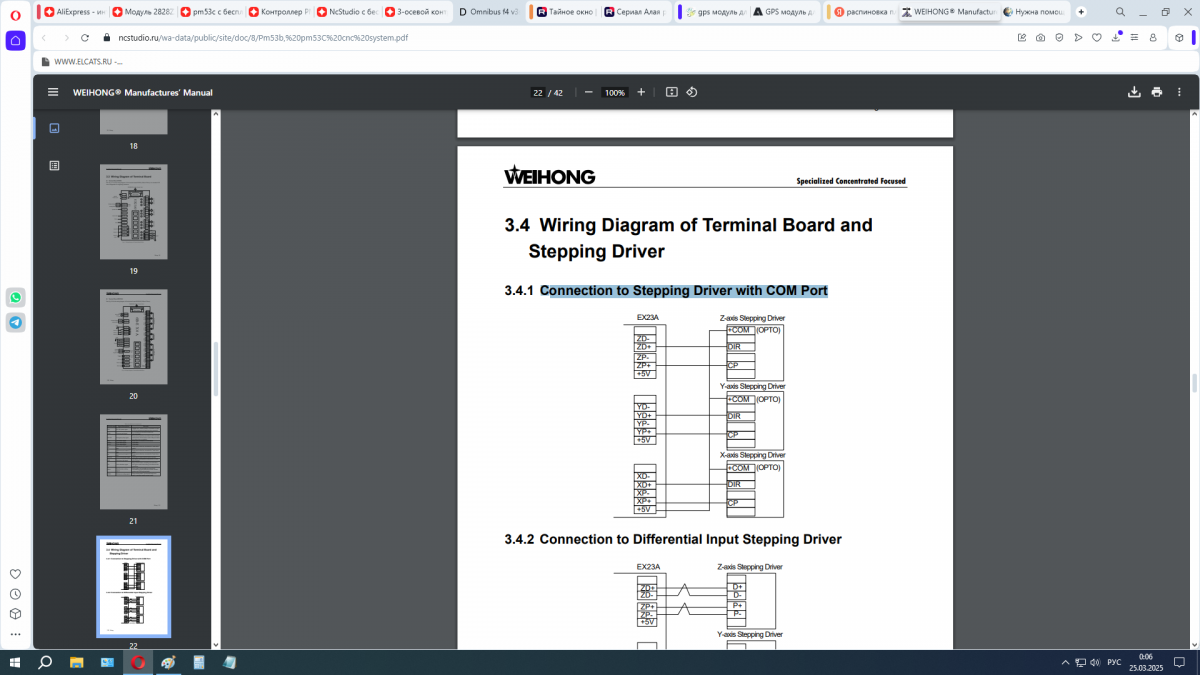This screenshot has width=1200, height=675.
Task: Open Opera sidebar more options dots
Action: [x=15, y=634]
